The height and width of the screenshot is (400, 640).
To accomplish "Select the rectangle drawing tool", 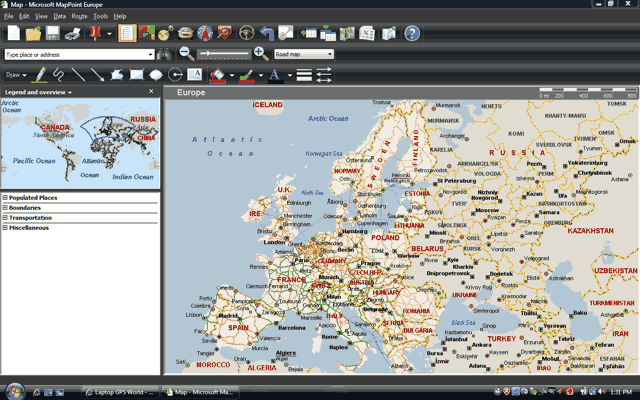I will 136,75.
